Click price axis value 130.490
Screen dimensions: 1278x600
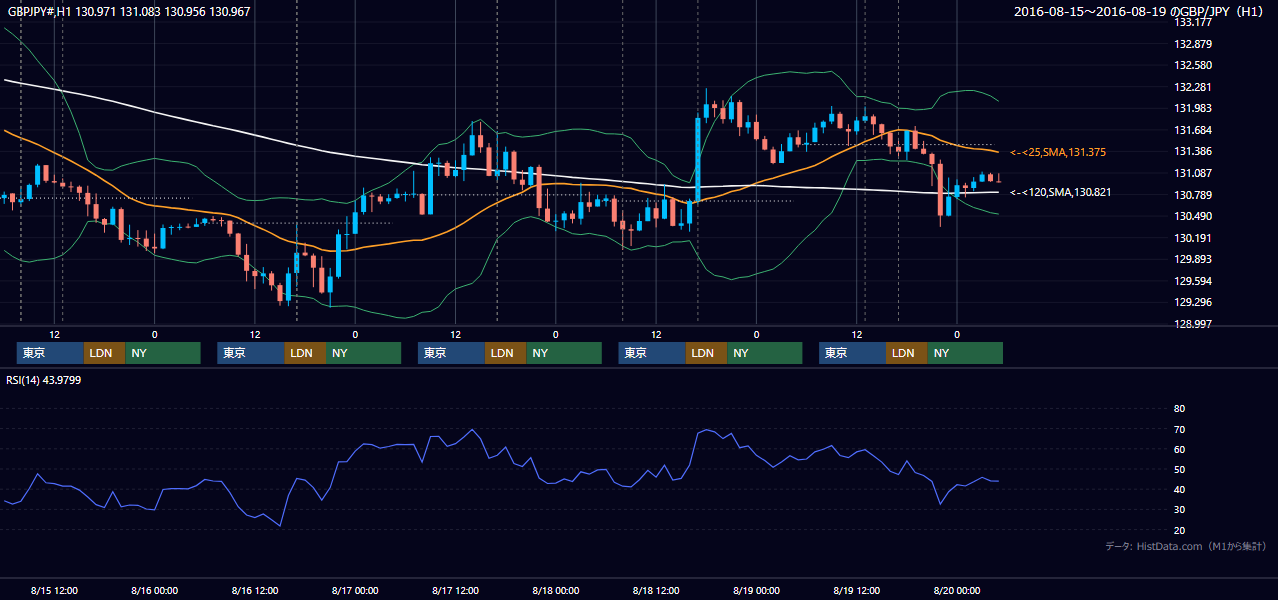(x=1193, y=216)
